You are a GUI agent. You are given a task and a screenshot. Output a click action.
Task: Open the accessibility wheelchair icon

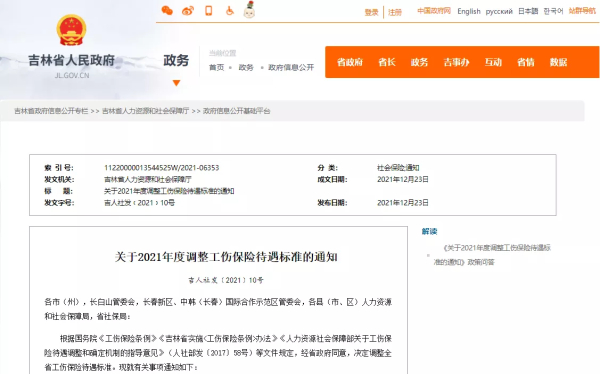230,11
